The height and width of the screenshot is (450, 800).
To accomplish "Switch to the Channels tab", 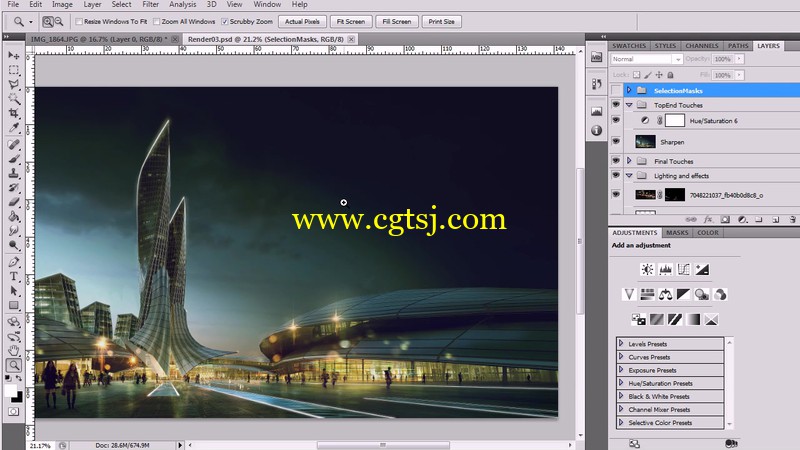I will point(702,46).
